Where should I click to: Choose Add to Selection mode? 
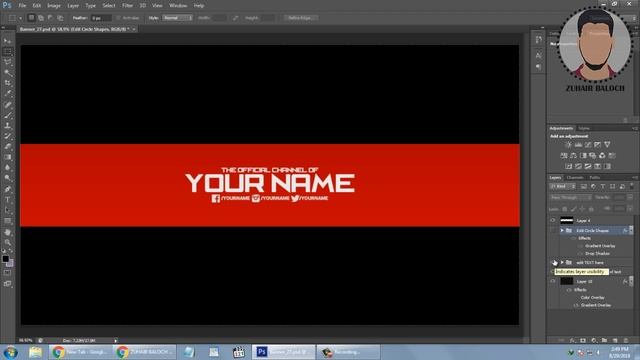(41, 18)
